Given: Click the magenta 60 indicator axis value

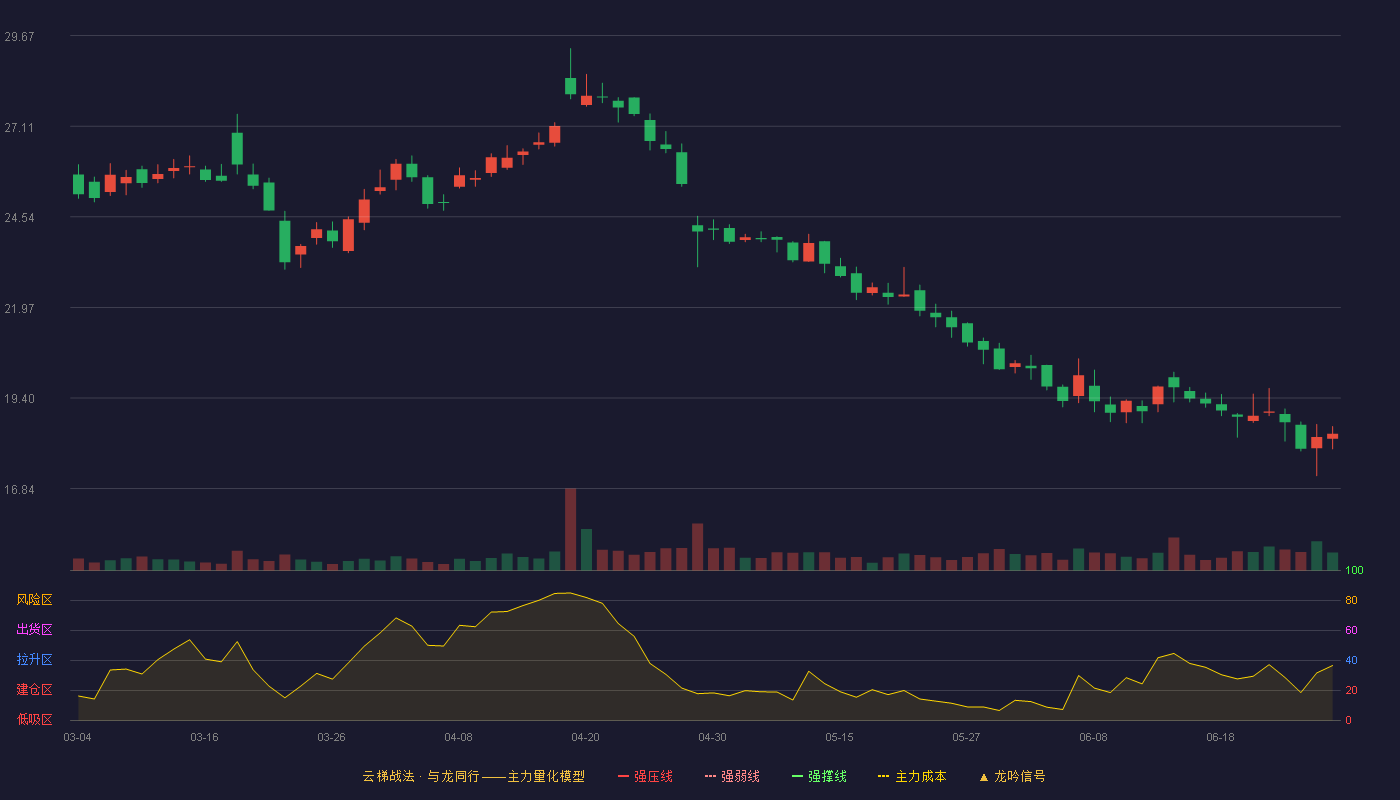Looking at the screenshot, I should 1351,630.
